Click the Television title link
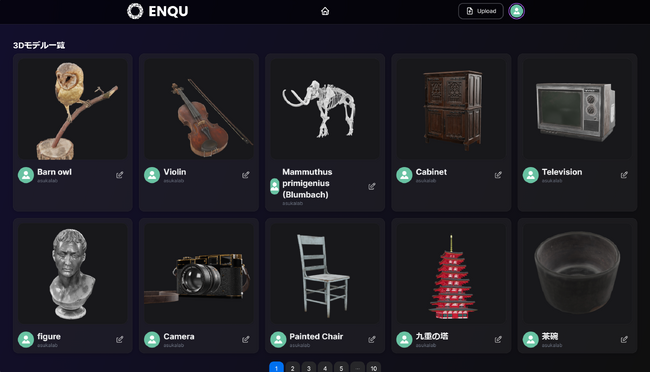This screenshot has height=373, width=650. (x=562, y=172)
